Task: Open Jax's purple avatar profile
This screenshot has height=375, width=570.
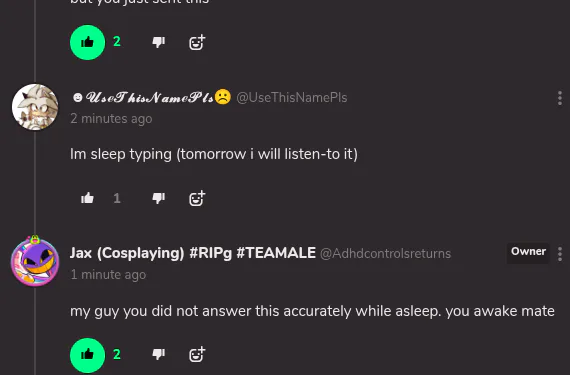Action: [35, 261]
